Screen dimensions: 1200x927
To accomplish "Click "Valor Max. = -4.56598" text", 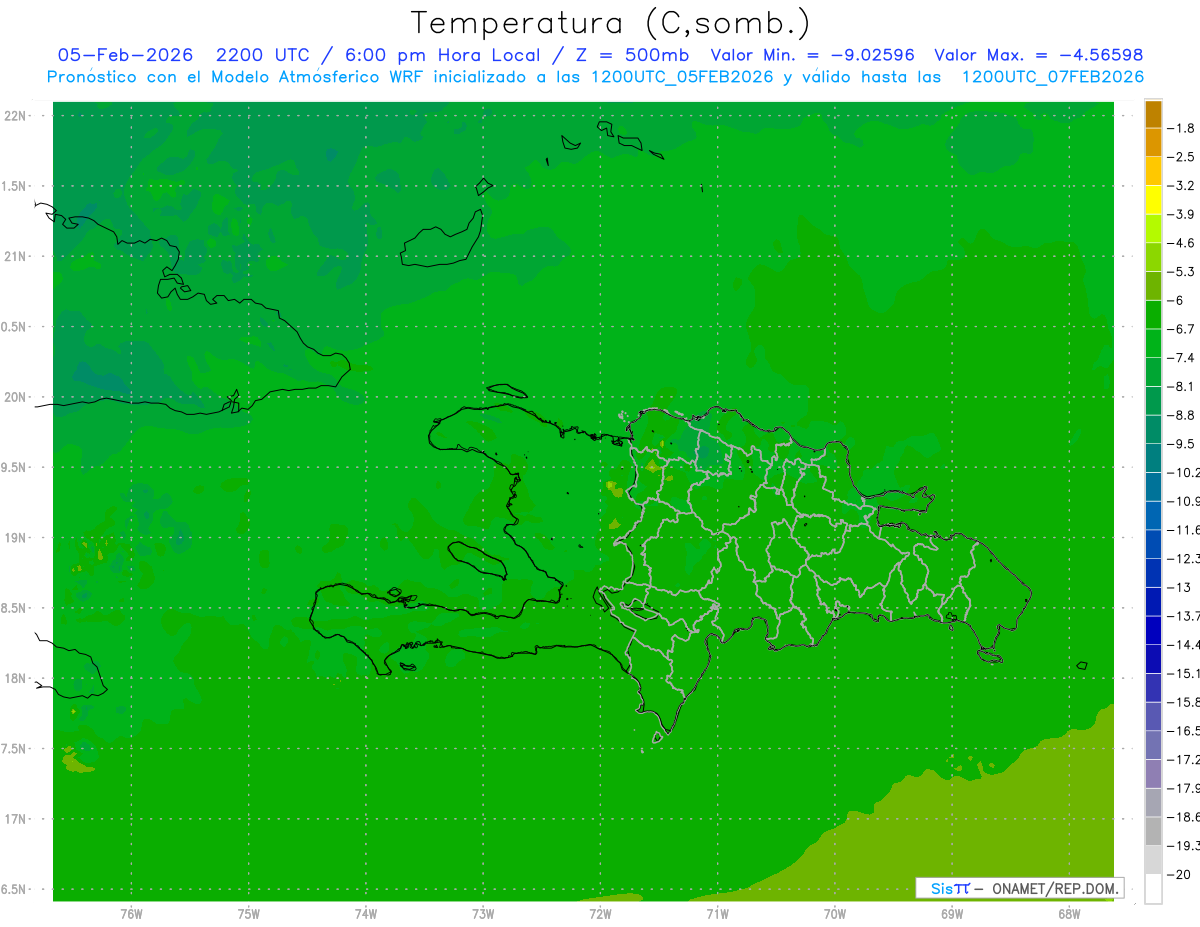I will click(x=1038, y=55).
